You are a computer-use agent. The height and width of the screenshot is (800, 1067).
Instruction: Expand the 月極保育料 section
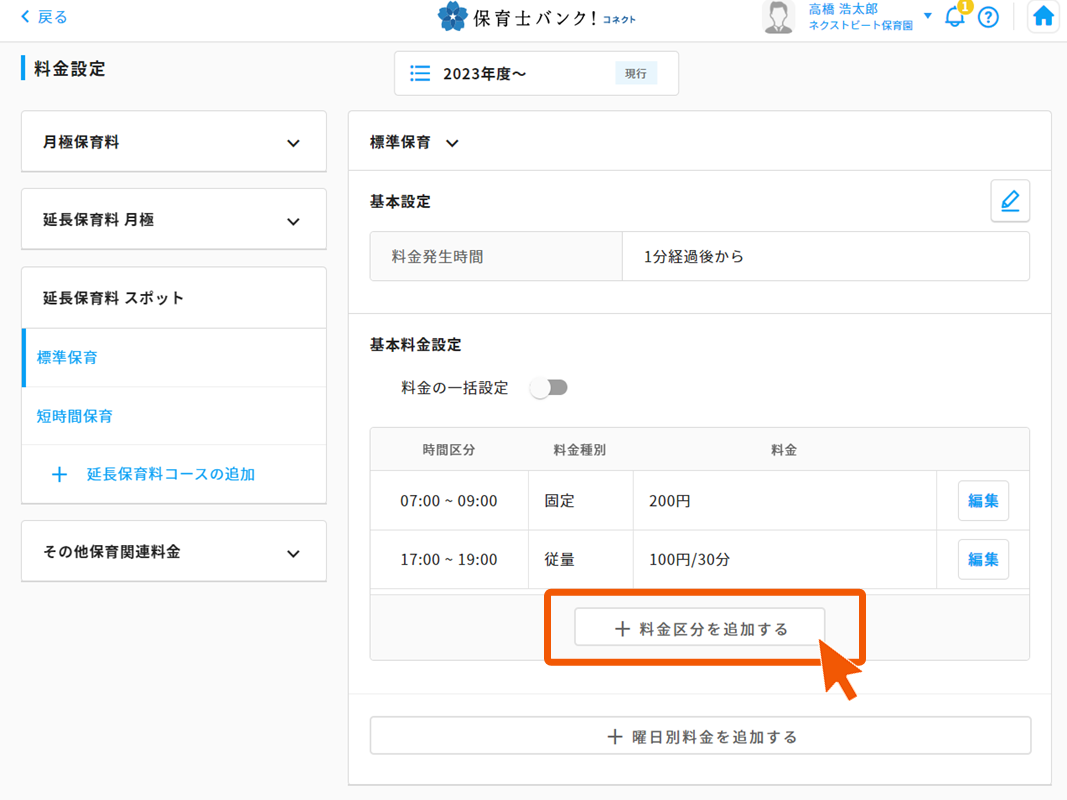[293, 143]
